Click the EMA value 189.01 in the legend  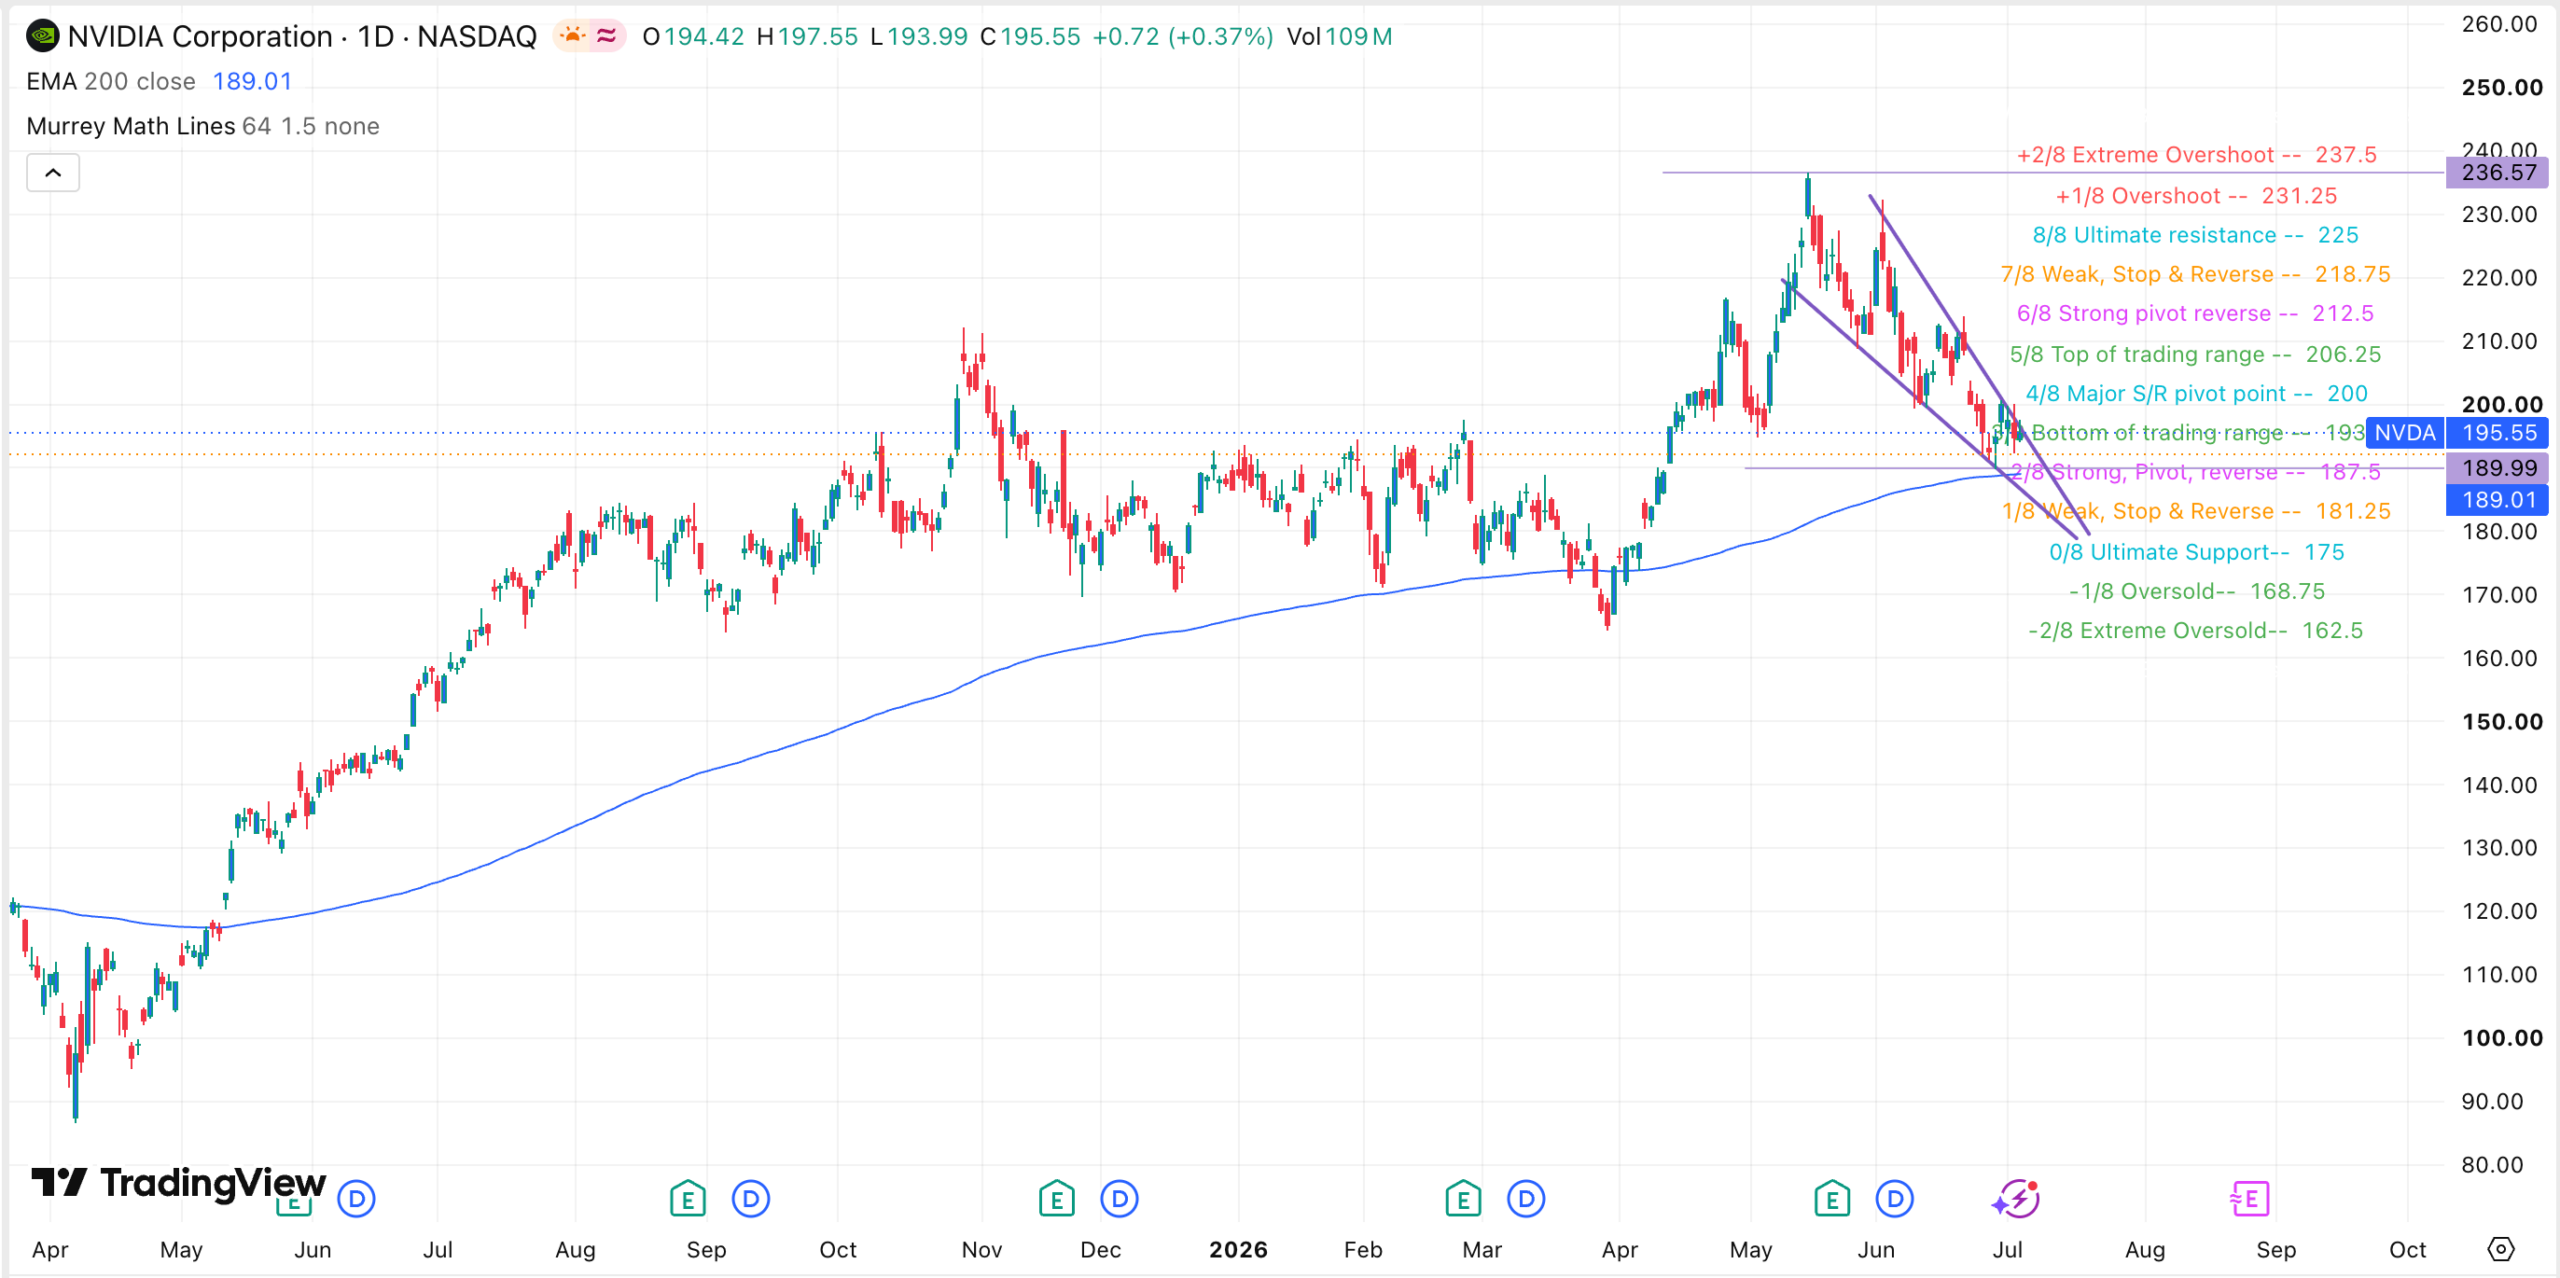coord(252,81)
